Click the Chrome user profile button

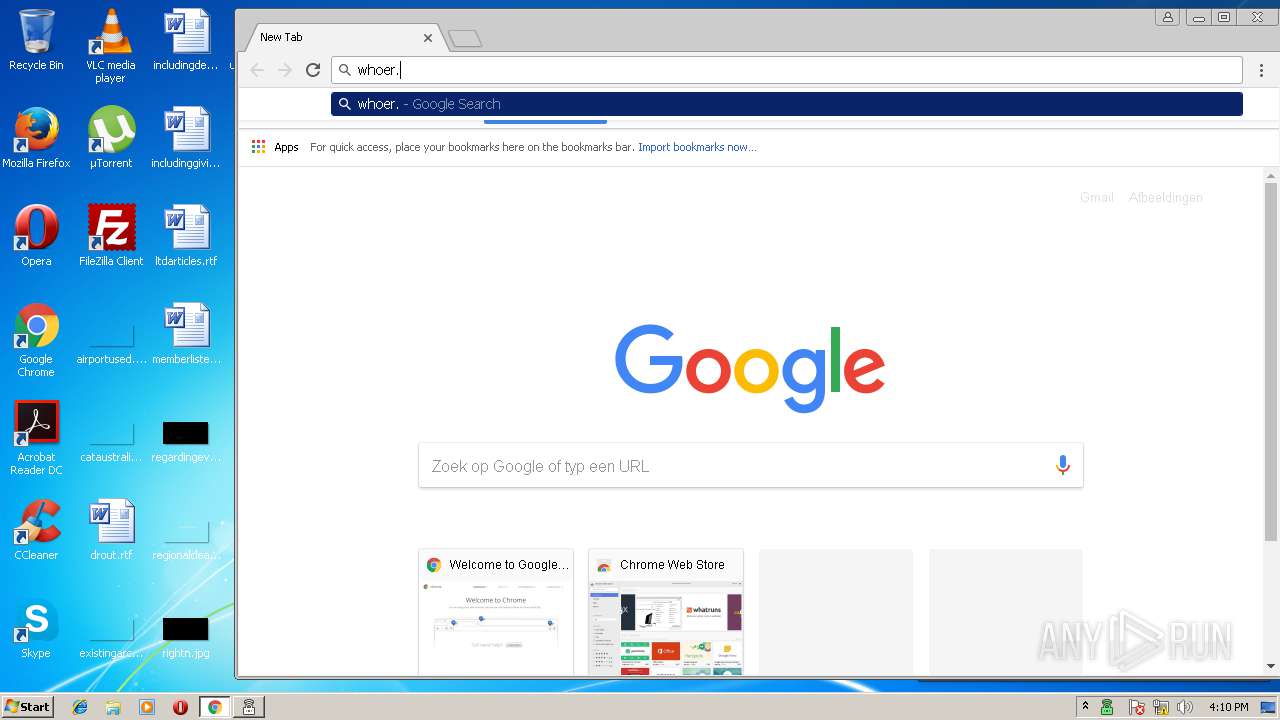pyautogui.click(x=1167, y=17)
